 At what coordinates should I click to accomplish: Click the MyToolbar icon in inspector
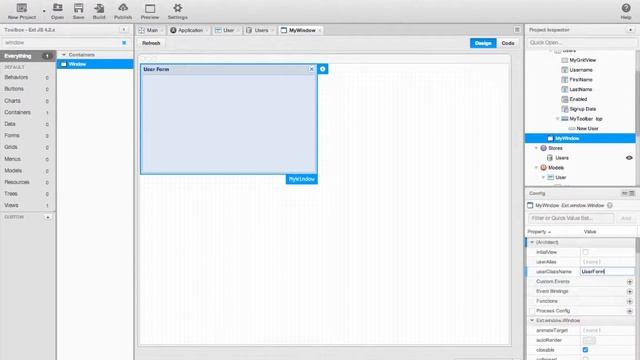(x=565, y=119)
